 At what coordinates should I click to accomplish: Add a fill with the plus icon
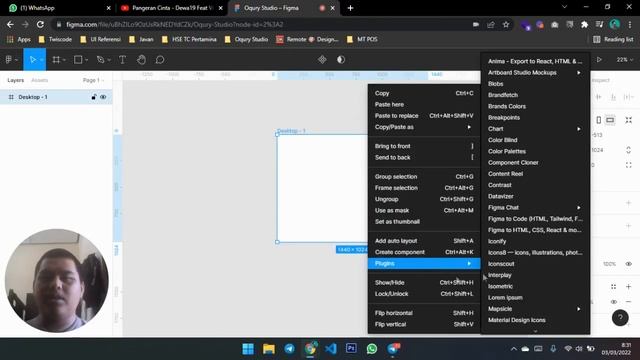point(629,287)
